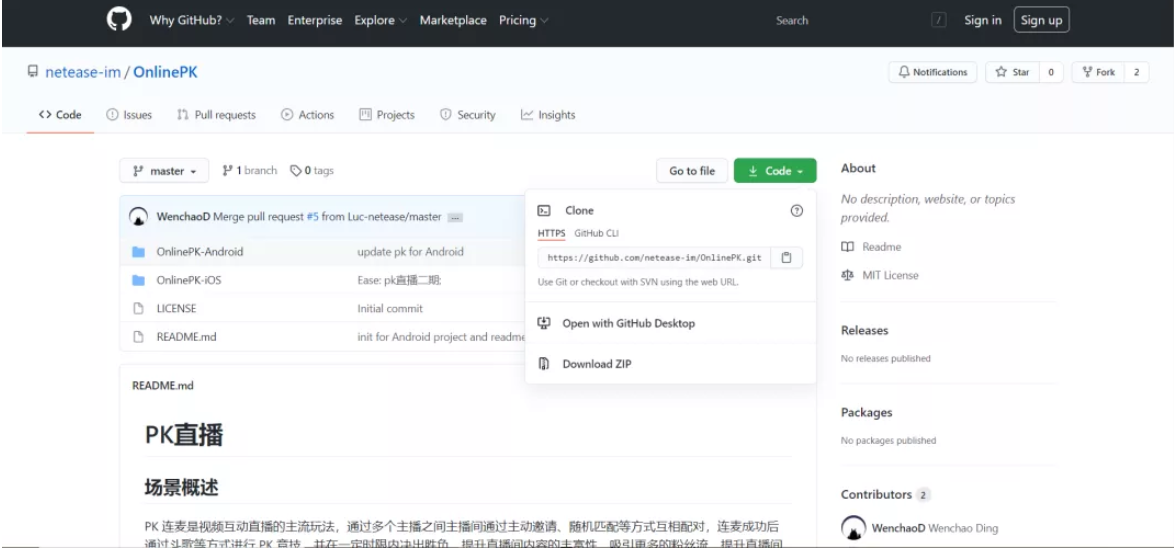Select the GitHub CLI clone tab
Viewport: 1174px width, 551px height.
click(597, 234)
